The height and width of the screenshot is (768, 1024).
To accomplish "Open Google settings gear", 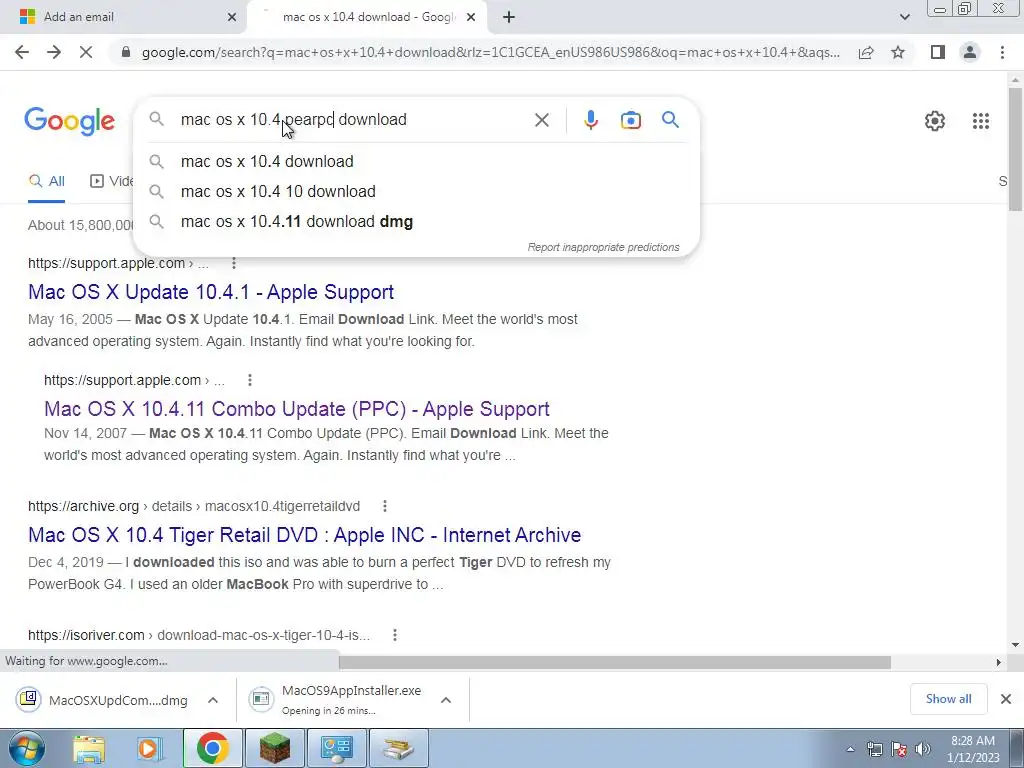I will click(935, 121).
